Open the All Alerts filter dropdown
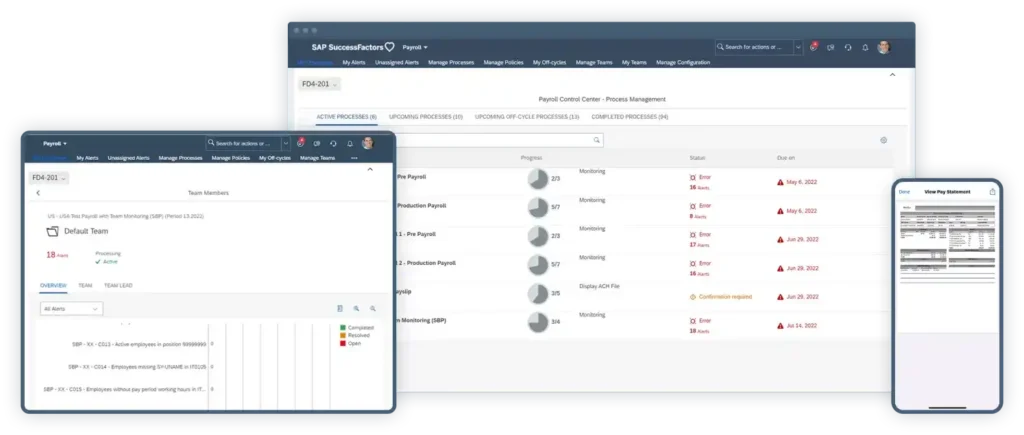This screenshot has height=435, width=1024. (x=71, y=308)
